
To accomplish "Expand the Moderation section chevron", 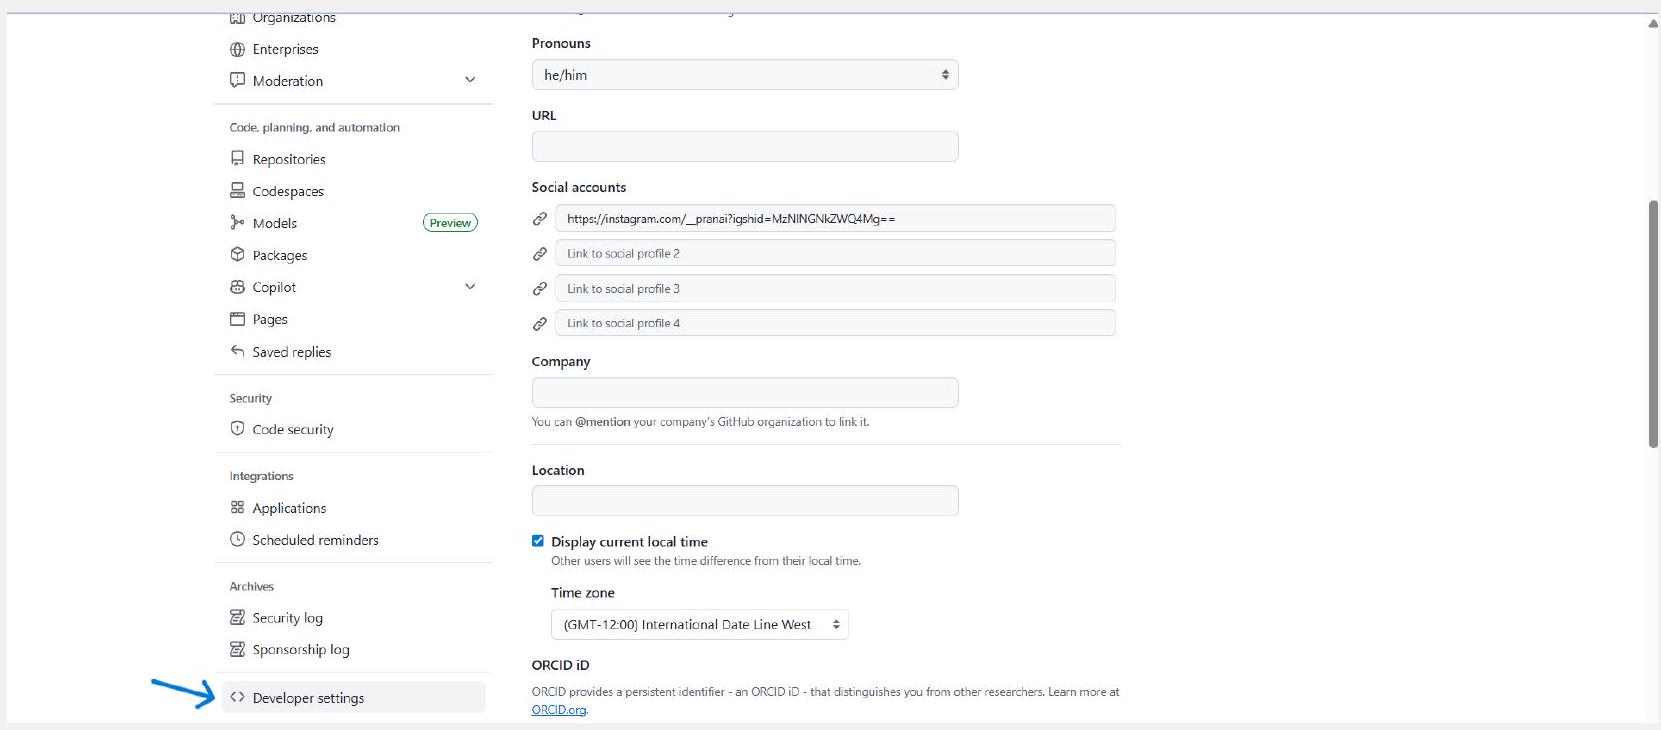I will 470,80.
